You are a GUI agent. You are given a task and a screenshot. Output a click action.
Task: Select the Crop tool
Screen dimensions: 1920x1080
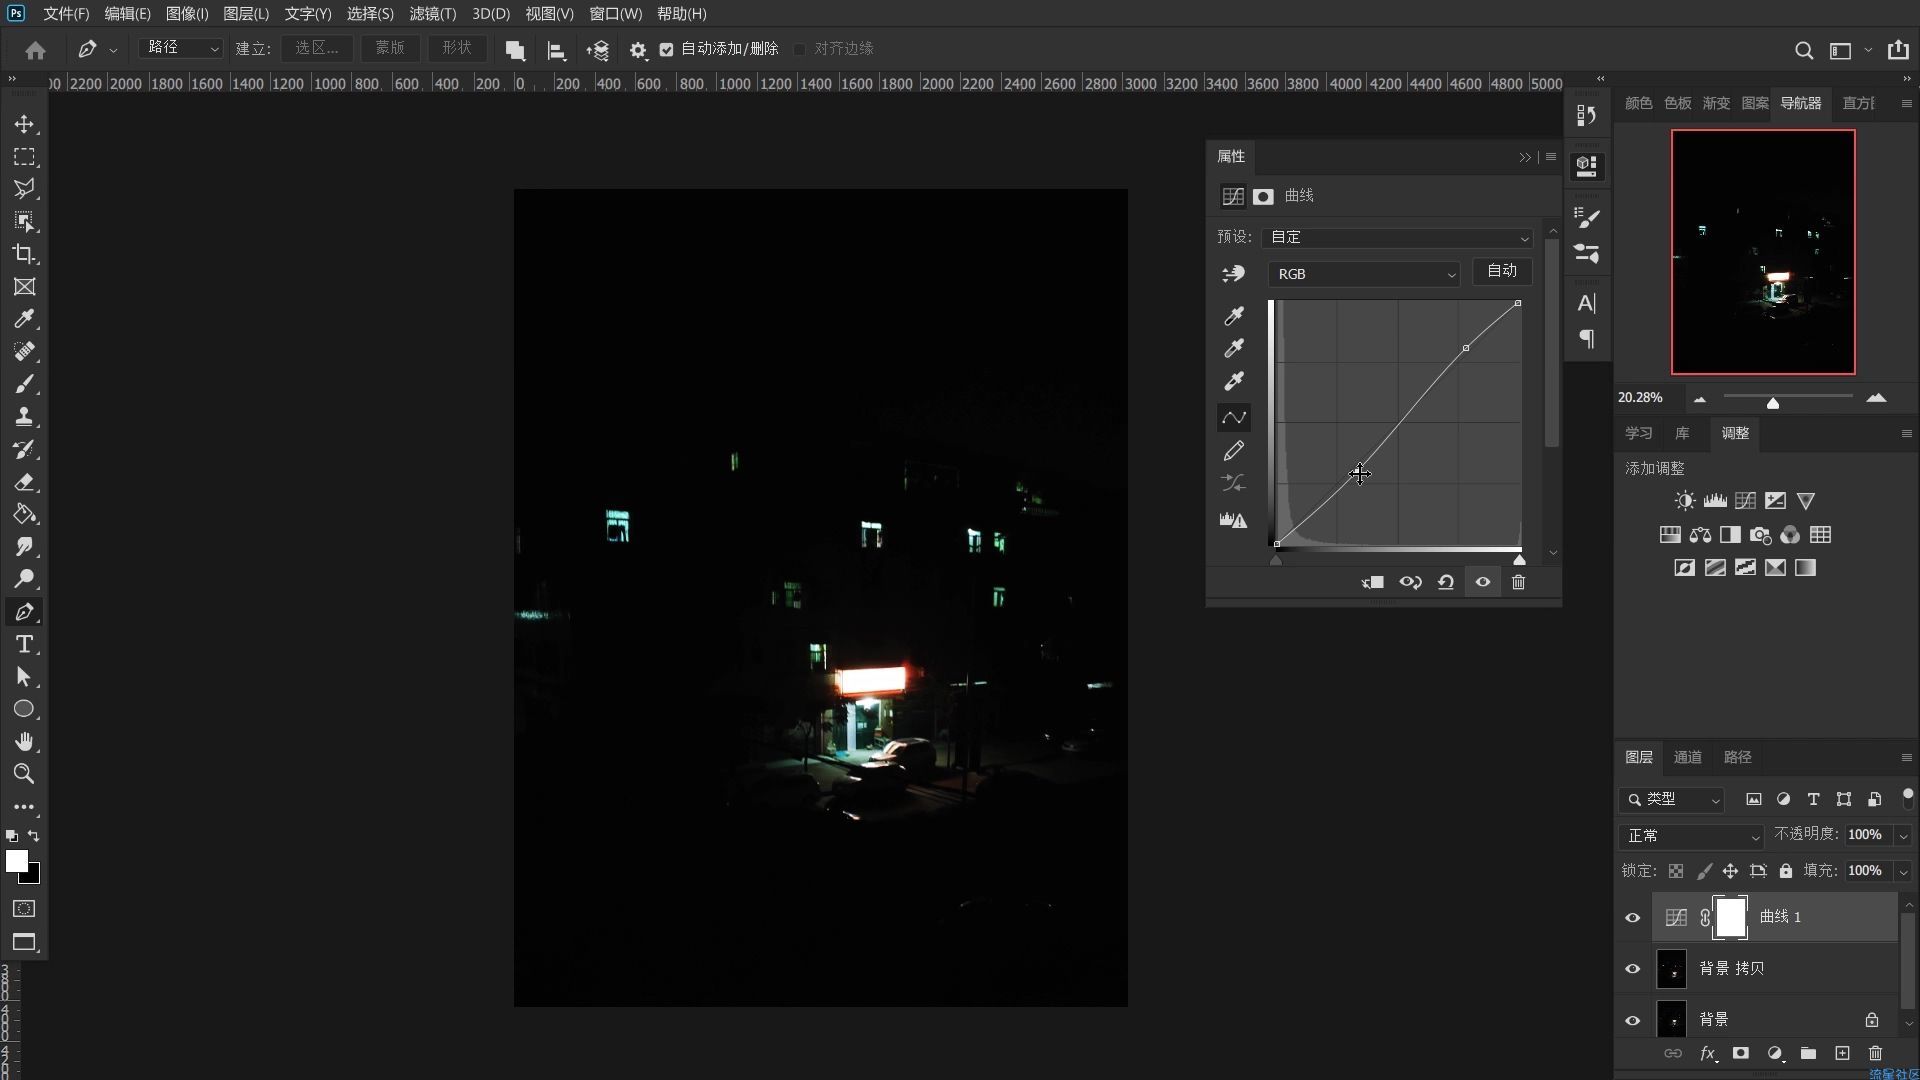click(24, 254)
